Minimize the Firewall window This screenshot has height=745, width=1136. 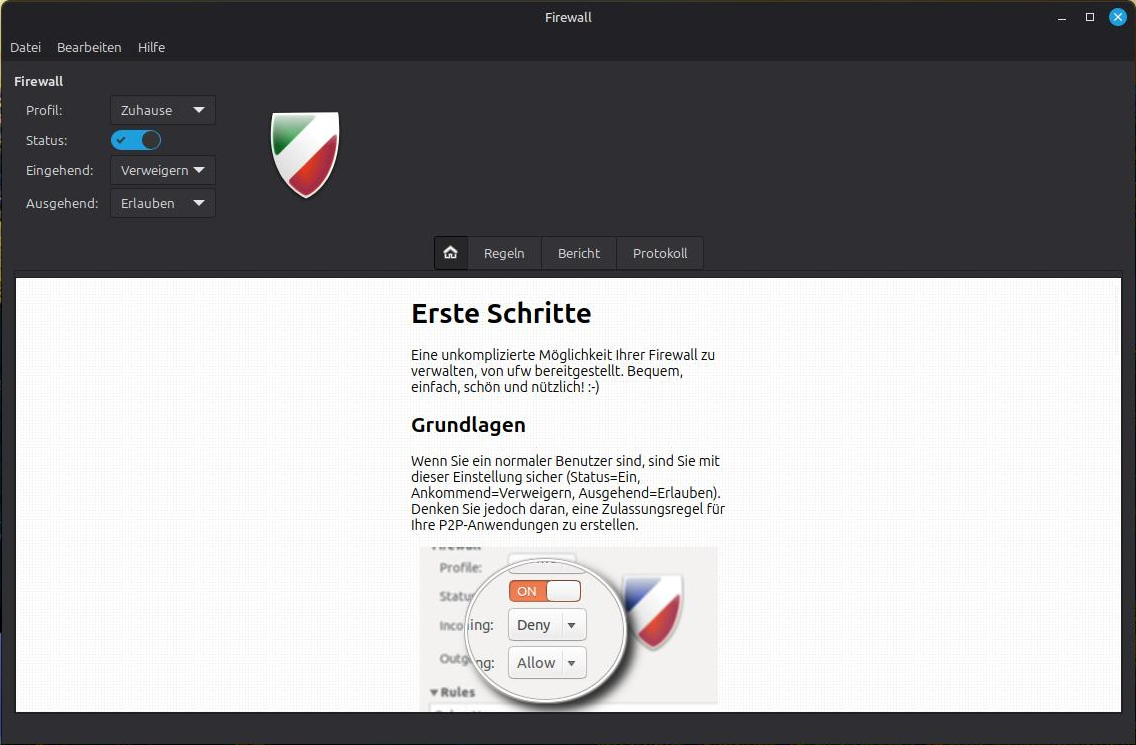click(1062, 17)
